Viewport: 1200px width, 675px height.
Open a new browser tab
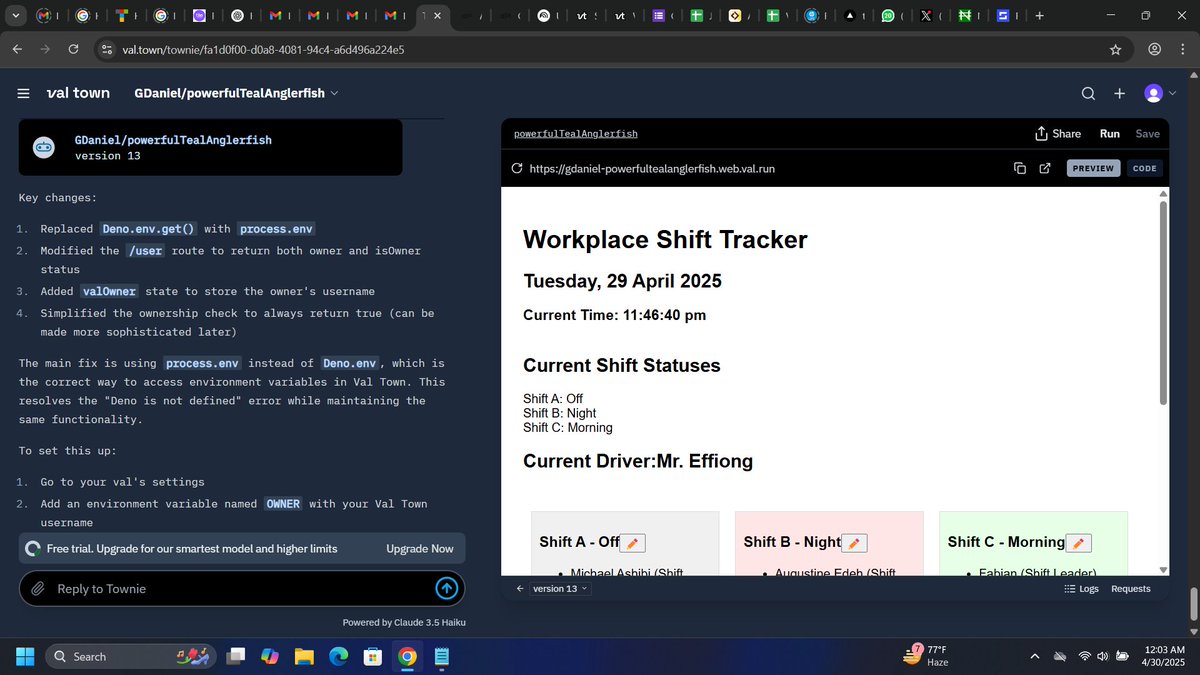click(1040, 16)
